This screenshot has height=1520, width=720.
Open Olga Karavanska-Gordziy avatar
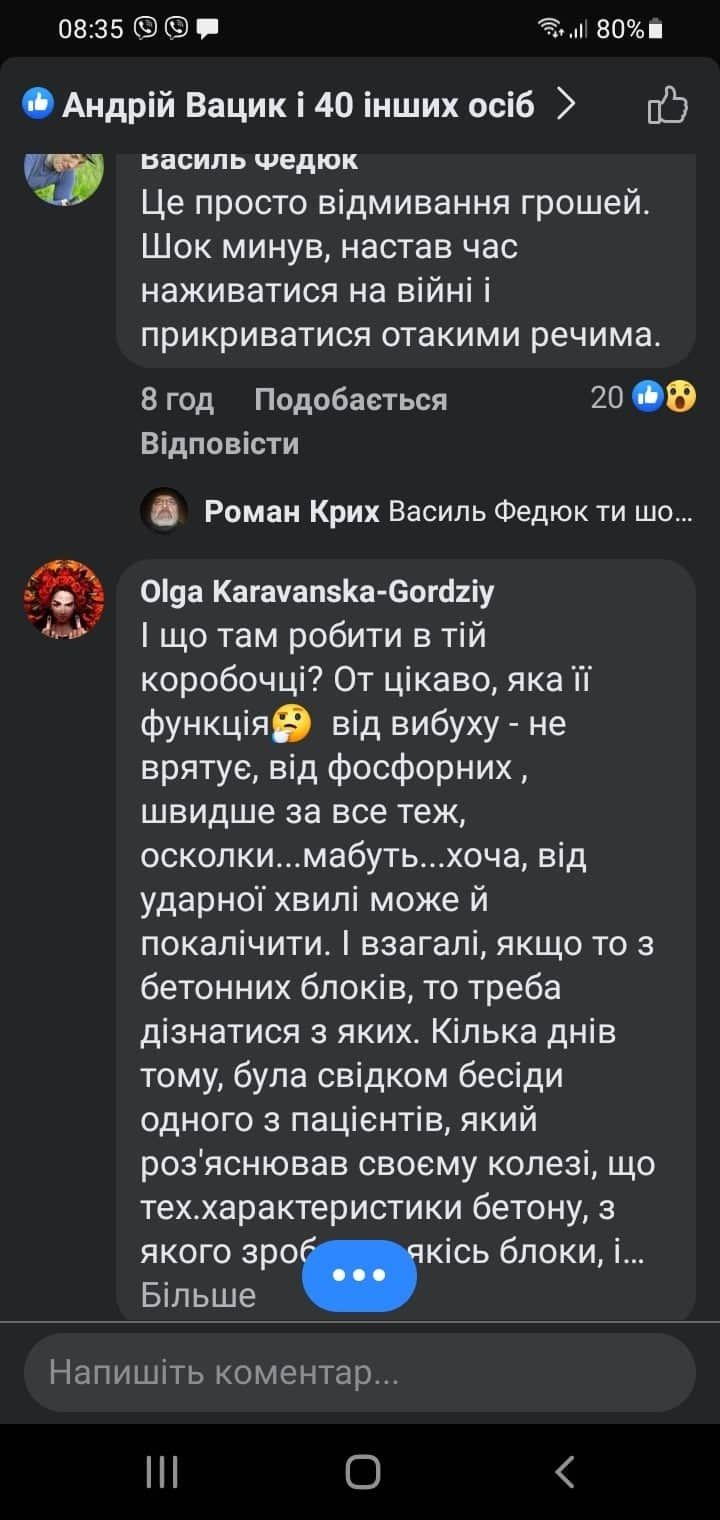point(63,599)
